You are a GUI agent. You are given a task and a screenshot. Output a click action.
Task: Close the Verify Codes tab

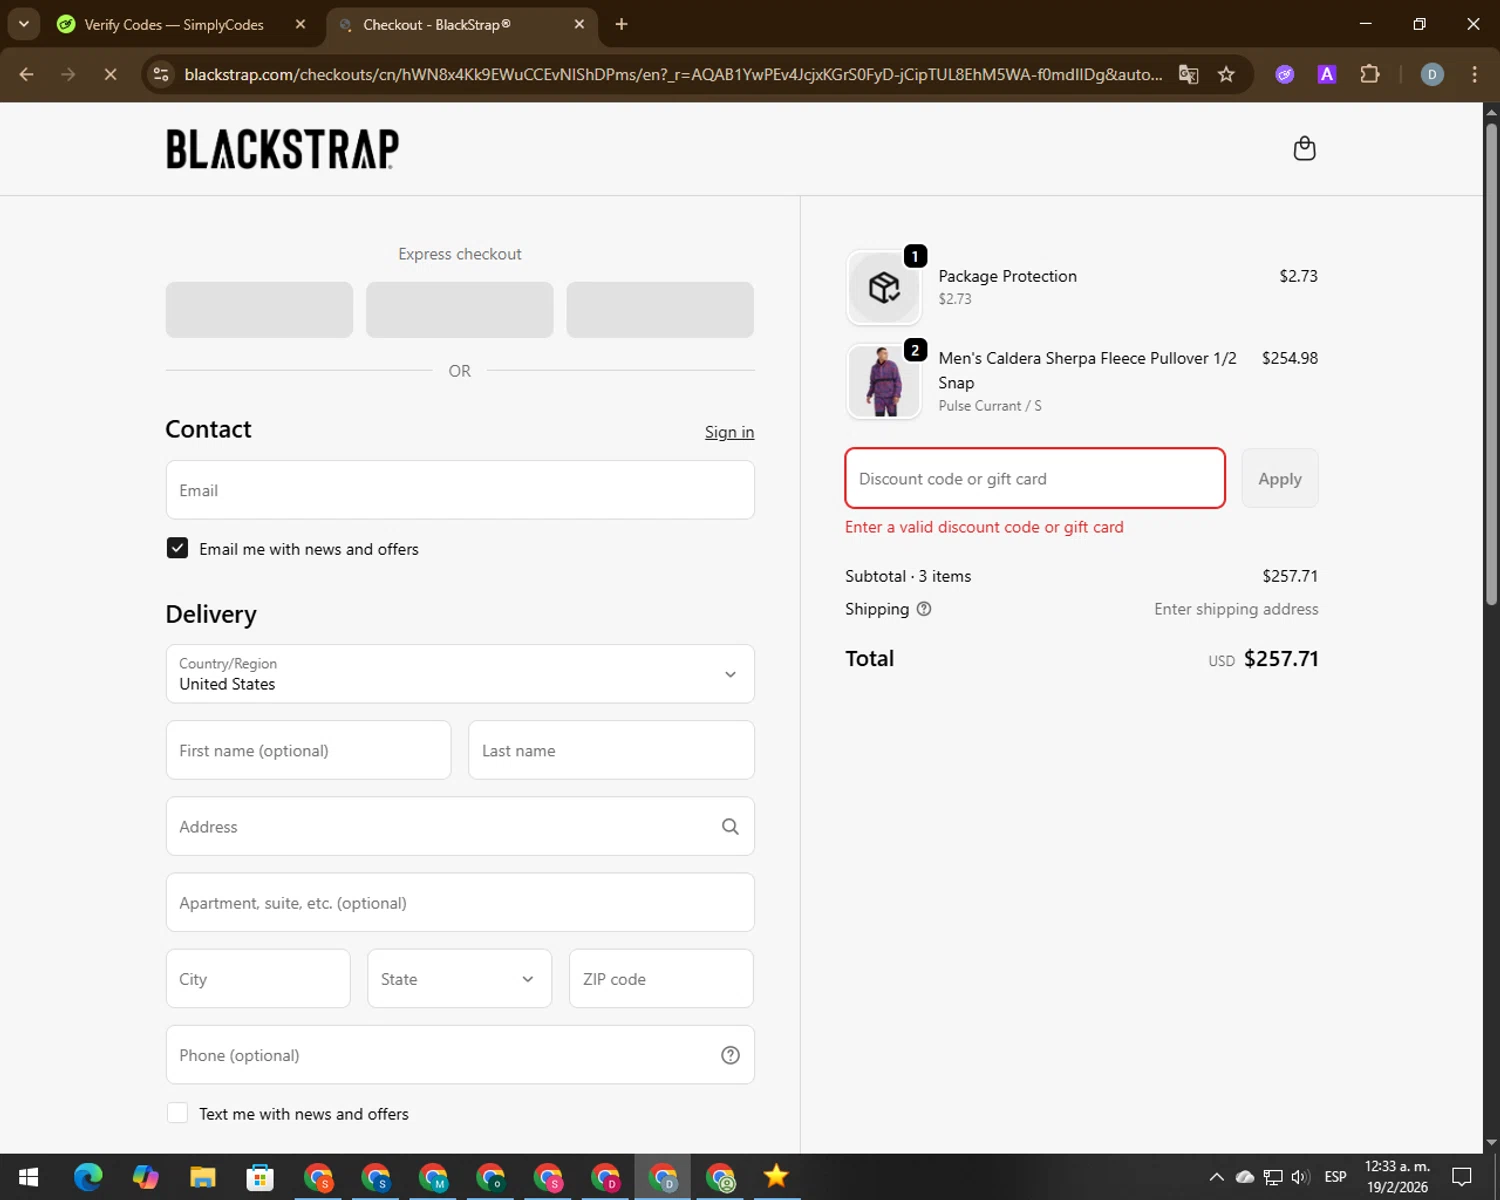point(300,24)
